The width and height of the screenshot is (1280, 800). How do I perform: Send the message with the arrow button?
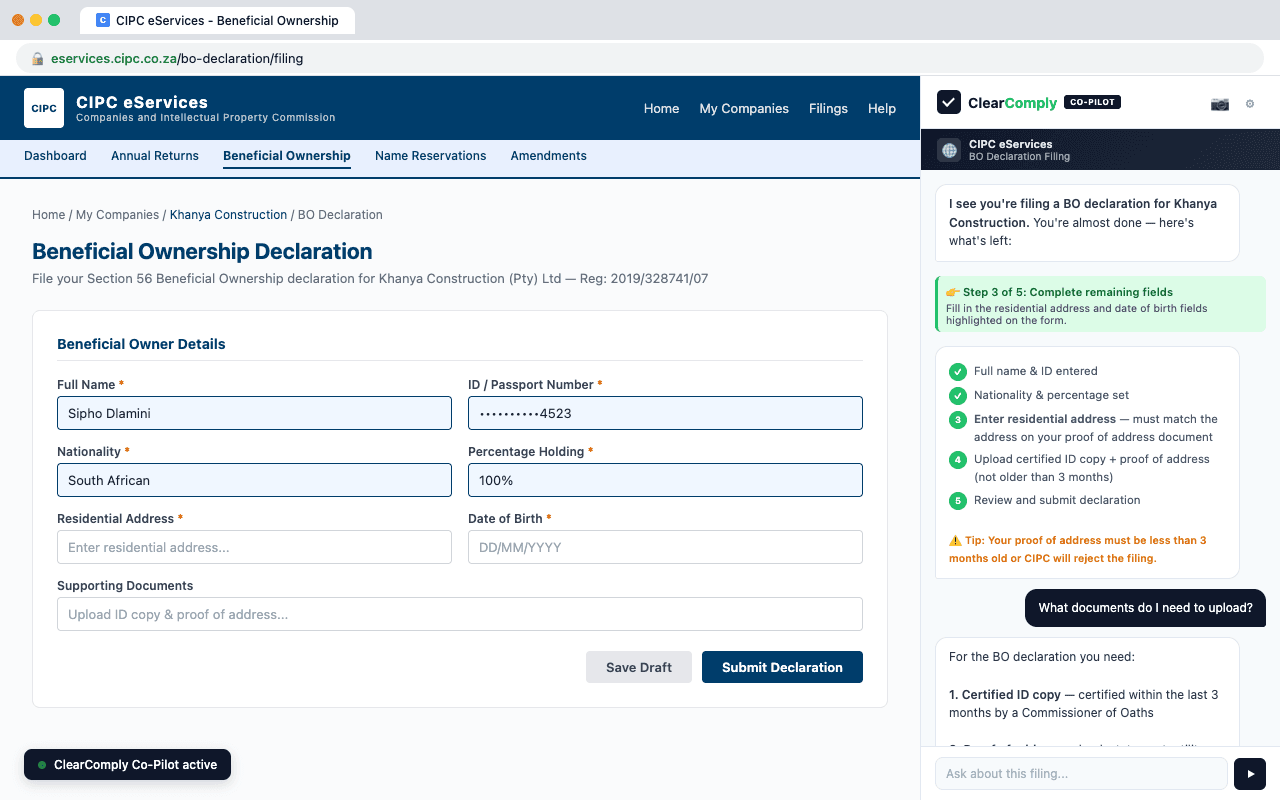[1250, 774]
